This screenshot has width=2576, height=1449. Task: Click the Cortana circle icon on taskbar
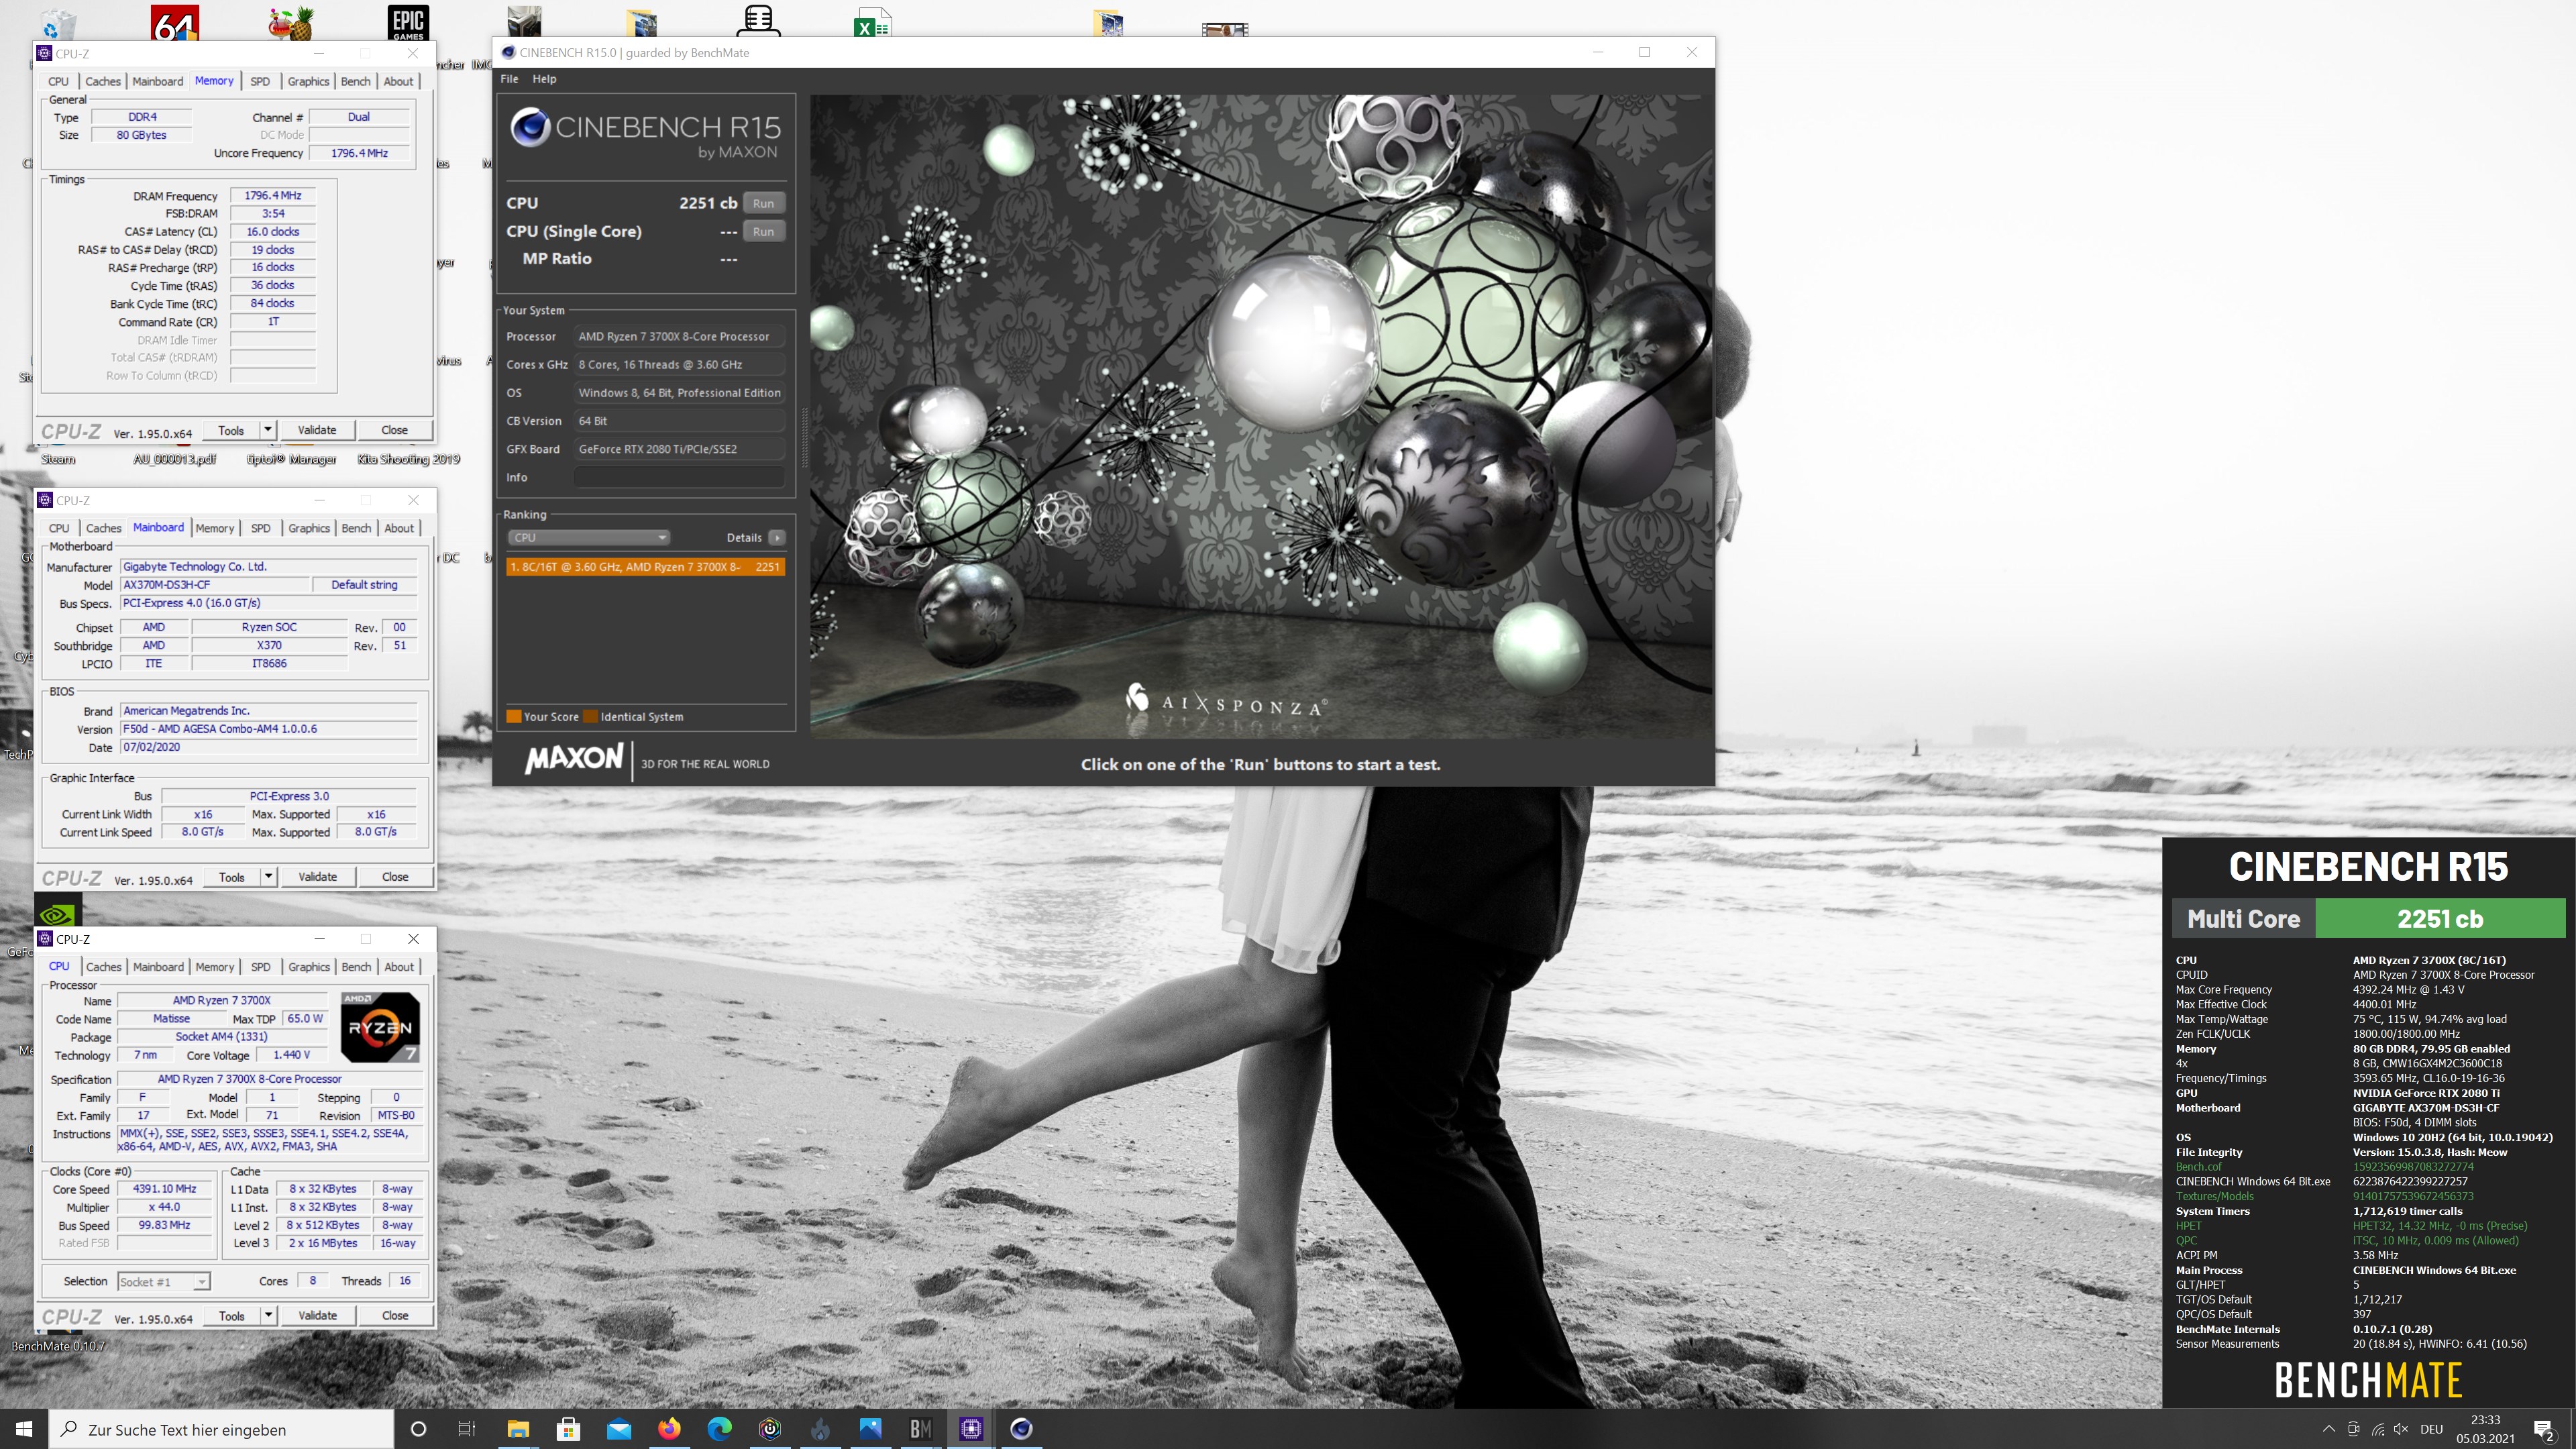click(418, 1429)
